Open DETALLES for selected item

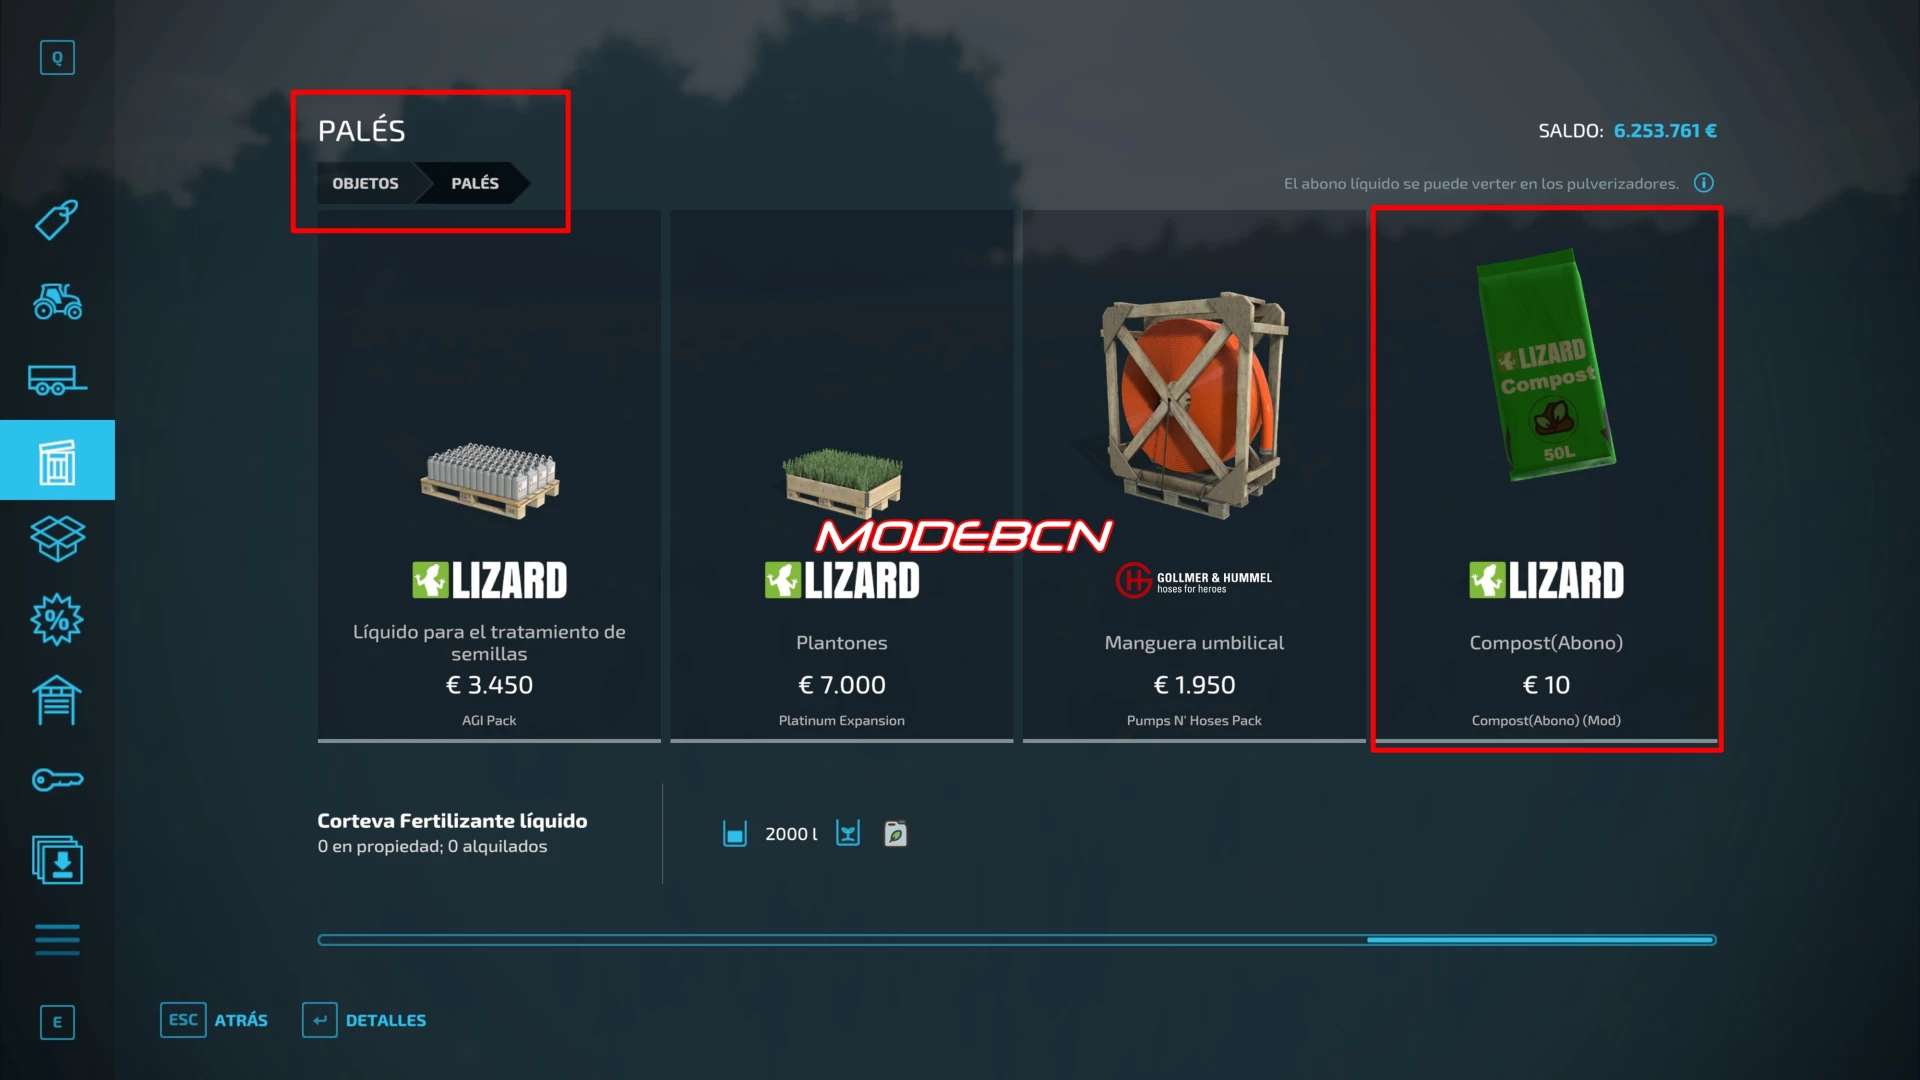(365, 1020)
